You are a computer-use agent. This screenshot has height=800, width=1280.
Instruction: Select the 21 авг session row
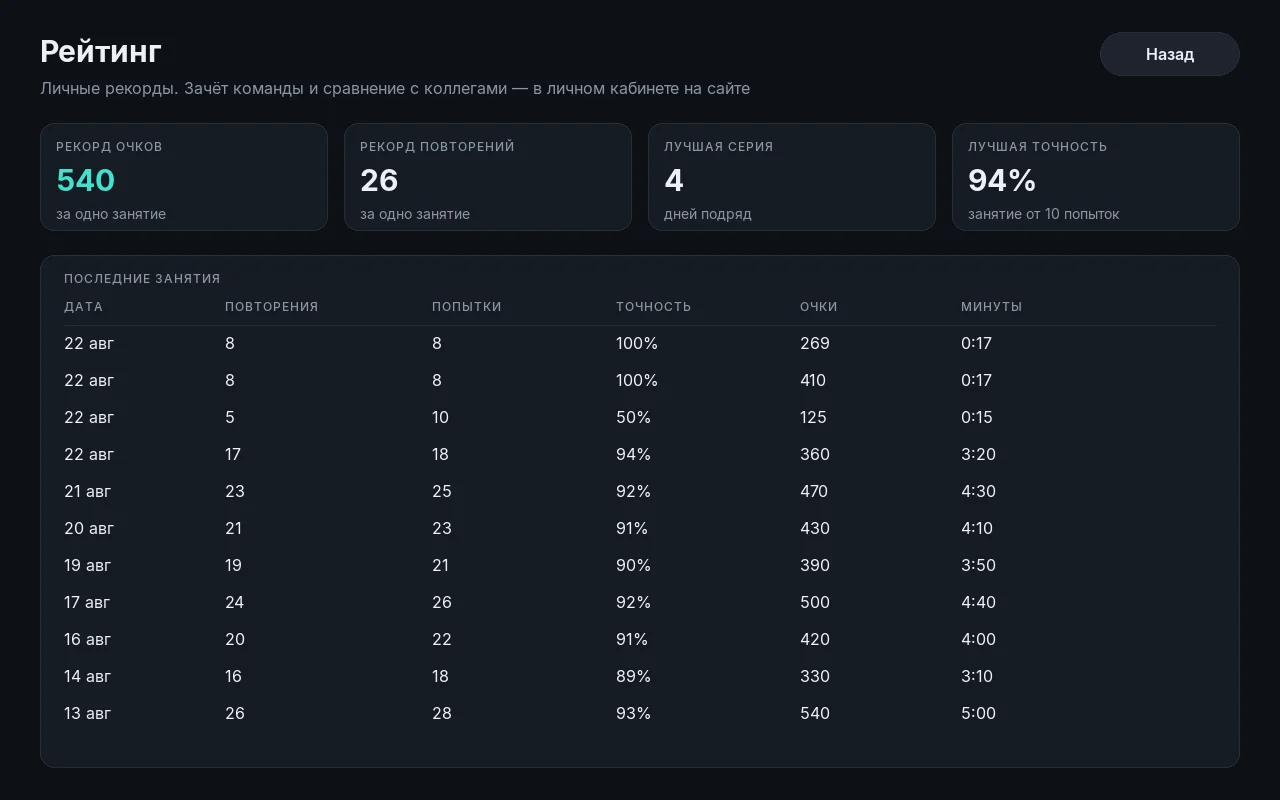point(640,492)
